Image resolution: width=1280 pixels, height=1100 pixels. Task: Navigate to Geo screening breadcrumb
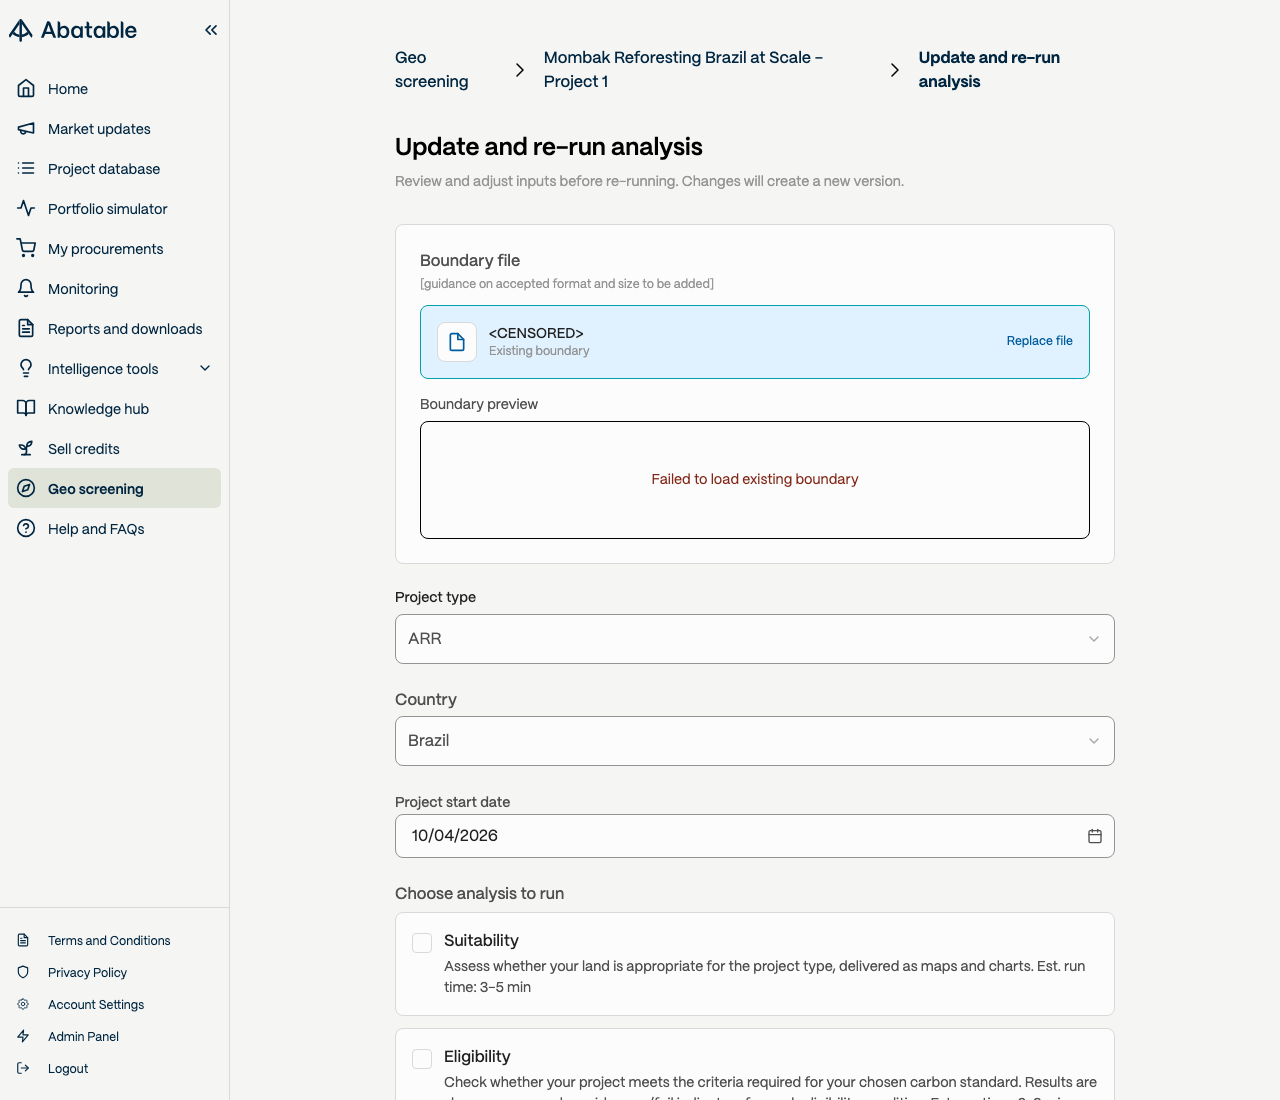point(431,70)
